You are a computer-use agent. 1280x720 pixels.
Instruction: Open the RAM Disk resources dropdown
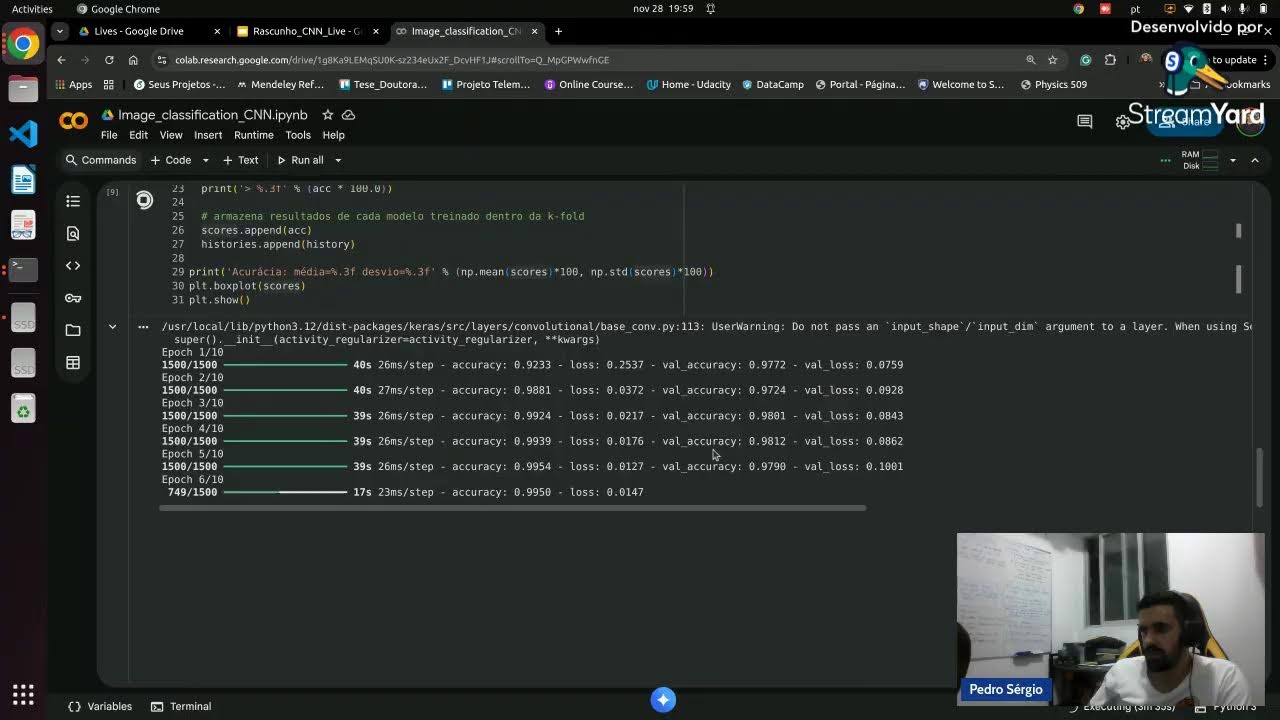1232,160
